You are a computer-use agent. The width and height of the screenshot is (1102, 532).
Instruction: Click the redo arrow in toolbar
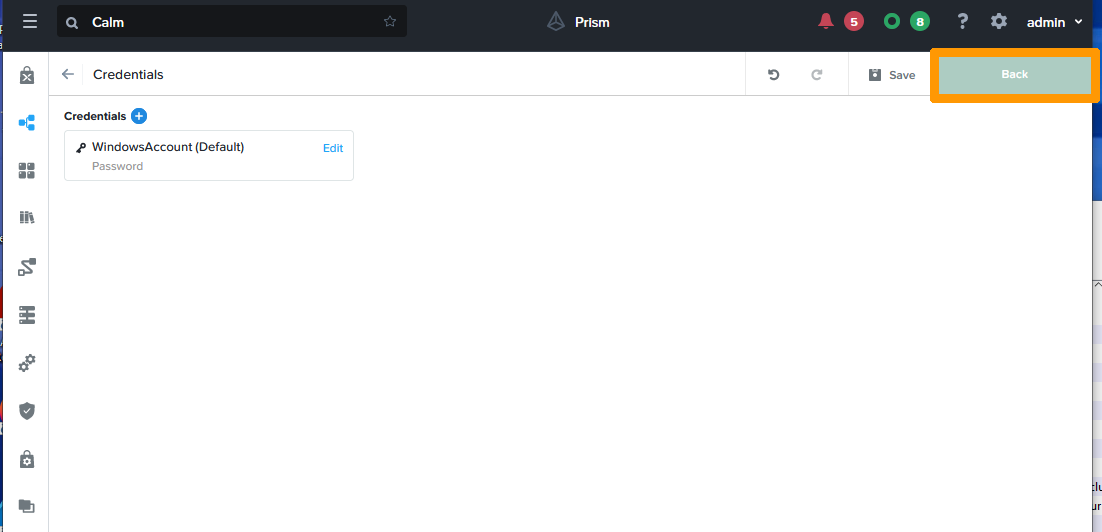click(816, 75)
